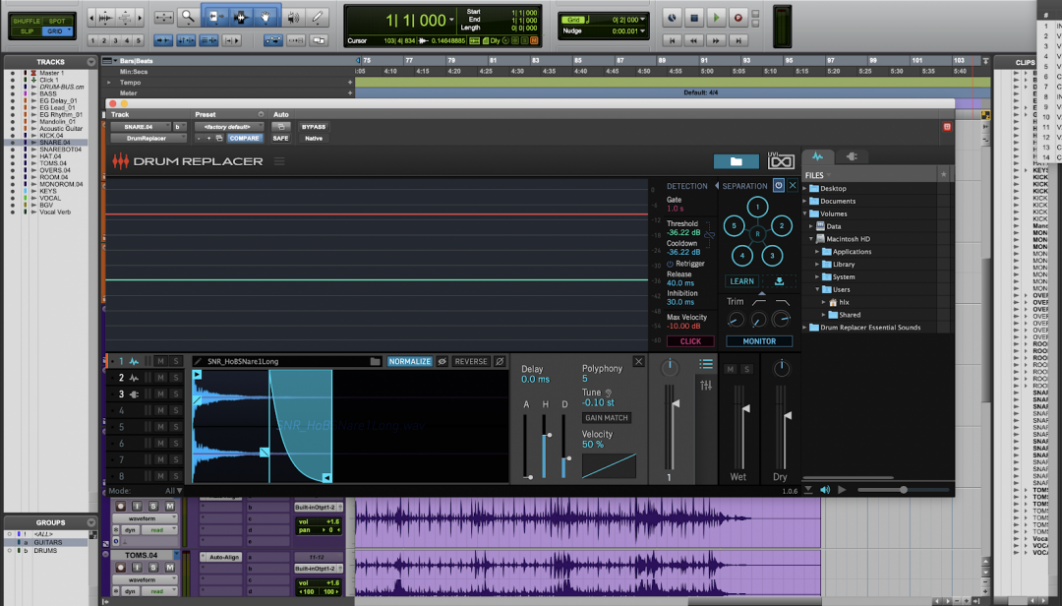Click the Separation power toggle icon
Viewport: 1062px width, 606px height.
779,186
